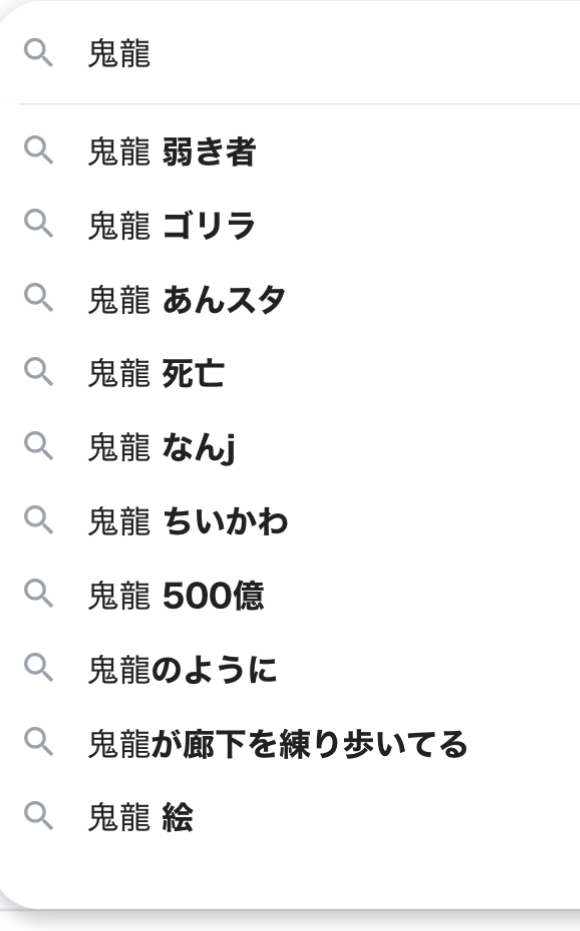Viewport: 580px width, 931px height.
Task: Click the search icon beside 鬼龍 search field
Action: [38, 53]
